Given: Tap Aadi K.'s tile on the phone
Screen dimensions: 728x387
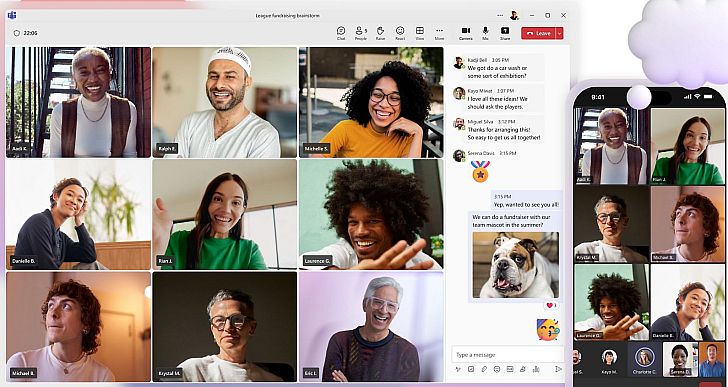Looking at the screenshot, I should click(611, 146).
